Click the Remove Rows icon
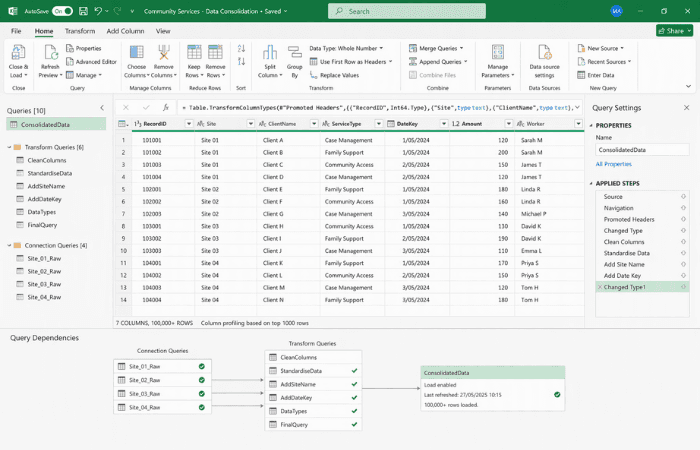700x450 pixels. (x=215, y=52)
